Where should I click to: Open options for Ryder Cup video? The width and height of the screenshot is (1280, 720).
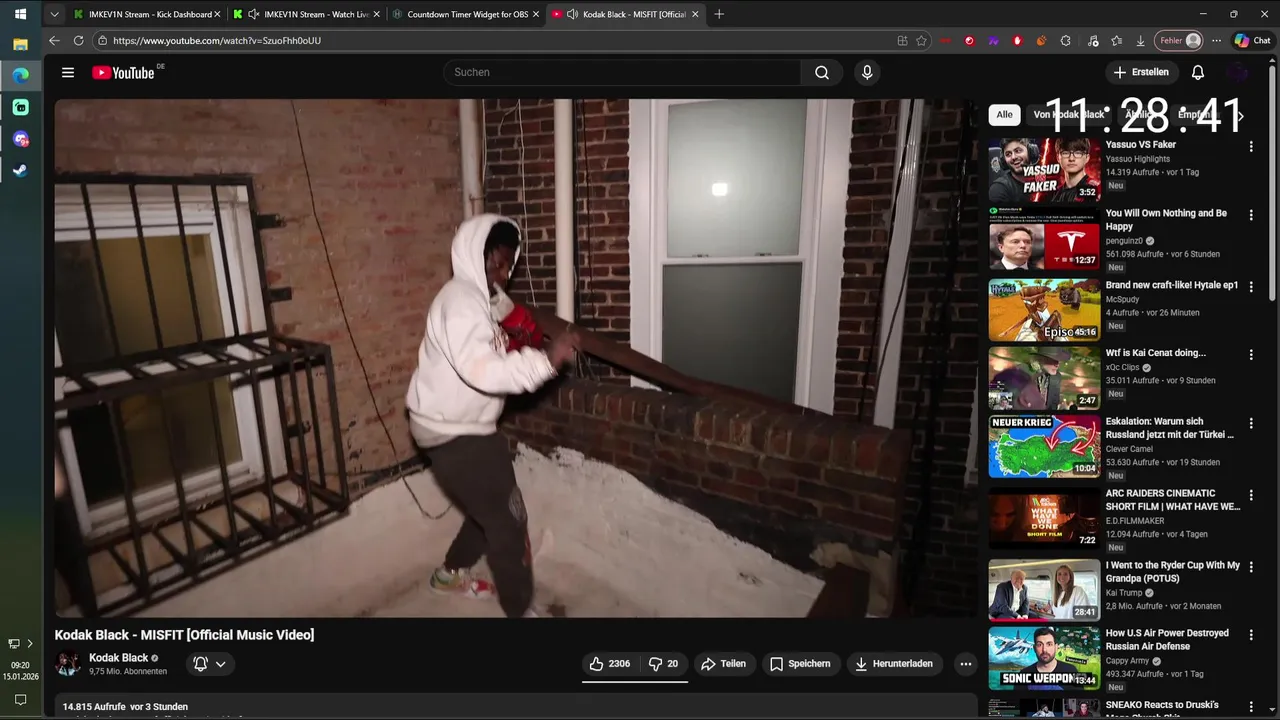(x=1251, y=567)
